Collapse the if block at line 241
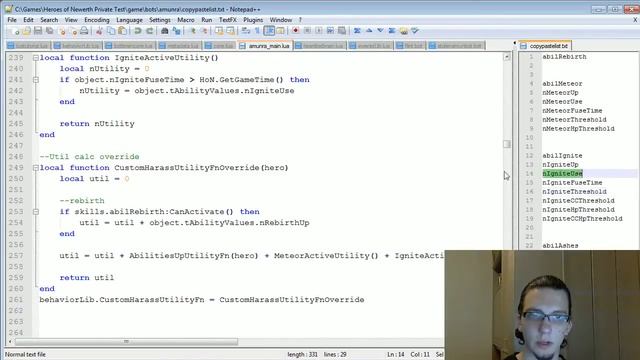The image size is (640, 360). (36, 80)
